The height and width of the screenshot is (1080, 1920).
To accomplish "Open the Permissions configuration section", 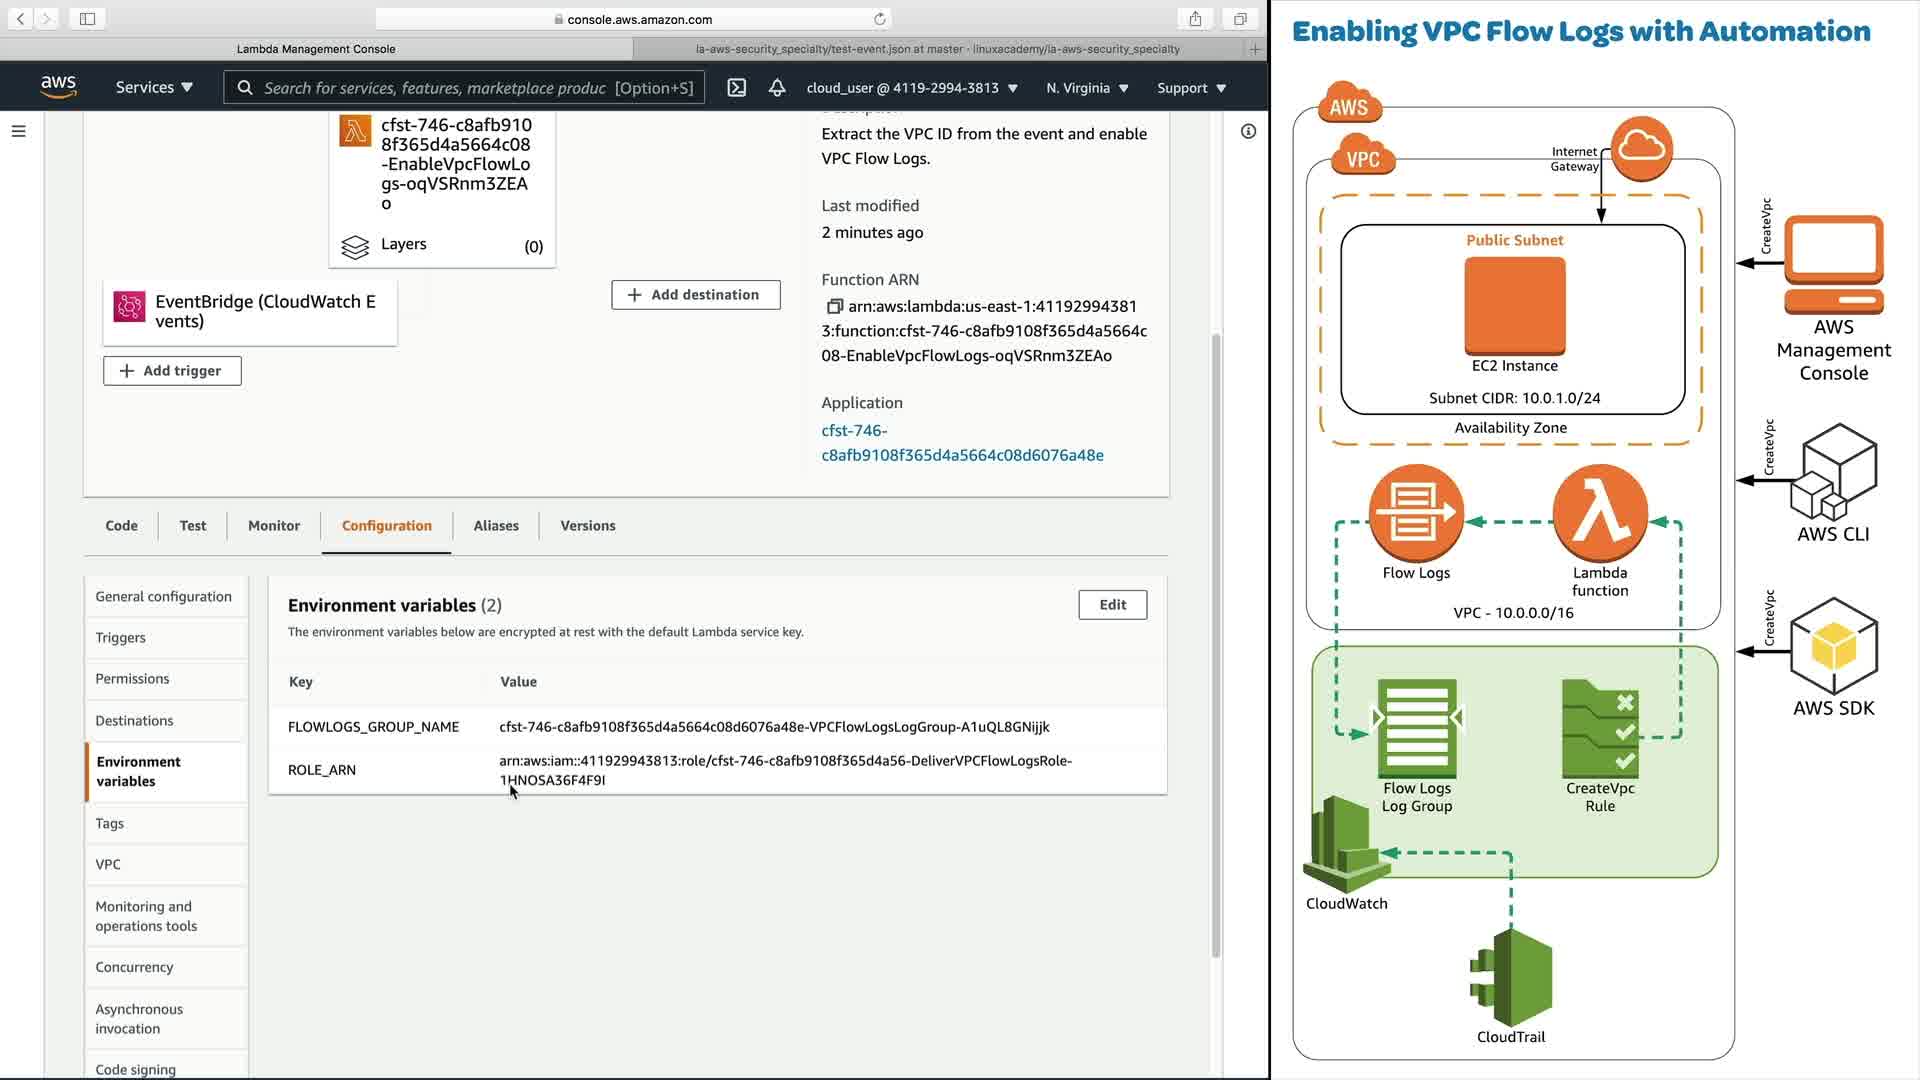I will click(x=132, y=679).
